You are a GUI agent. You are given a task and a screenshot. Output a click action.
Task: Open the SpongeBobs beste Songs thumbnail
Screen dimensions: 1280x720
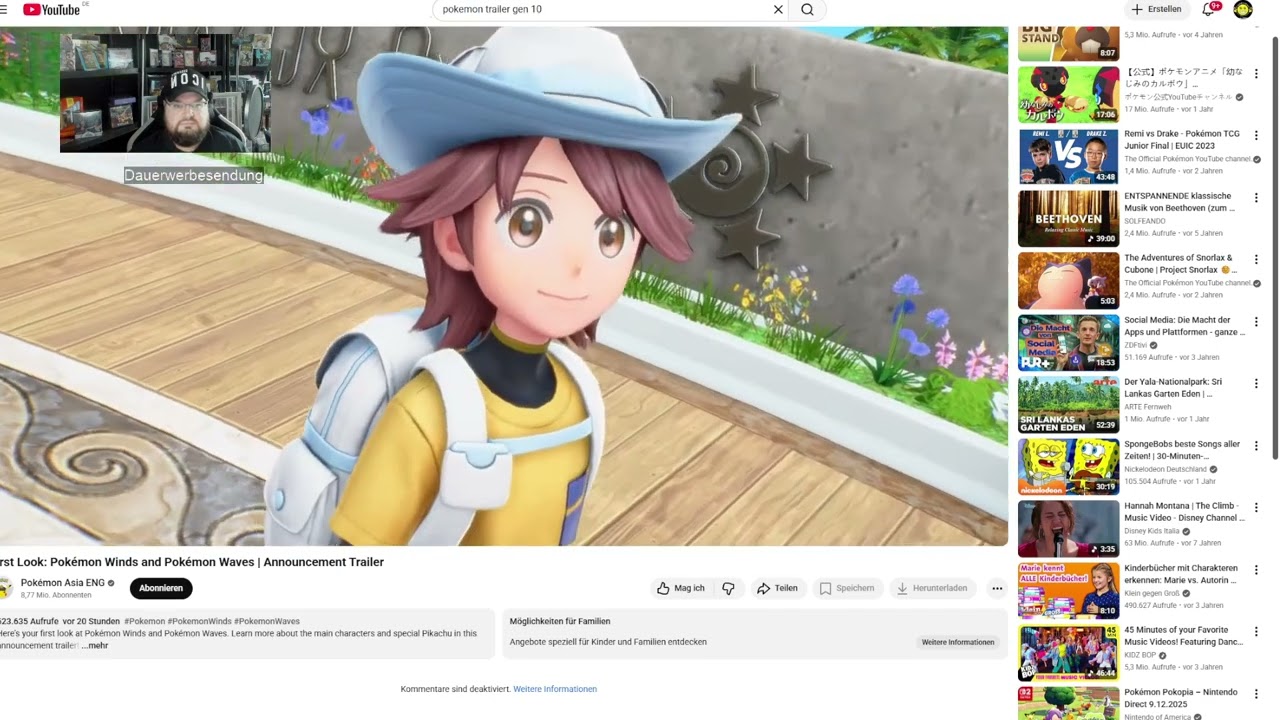pos(1068,467)
